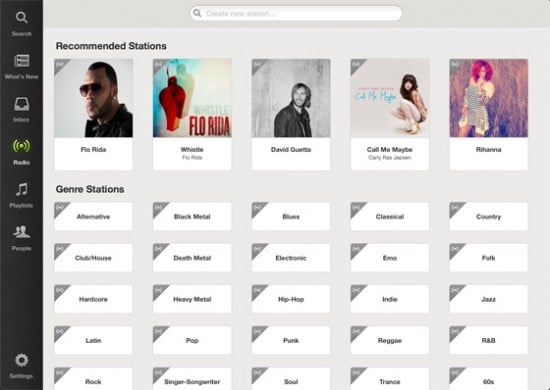Start the Rock genre station
Viewport: 550px width, 390px height.
point(93,379)
